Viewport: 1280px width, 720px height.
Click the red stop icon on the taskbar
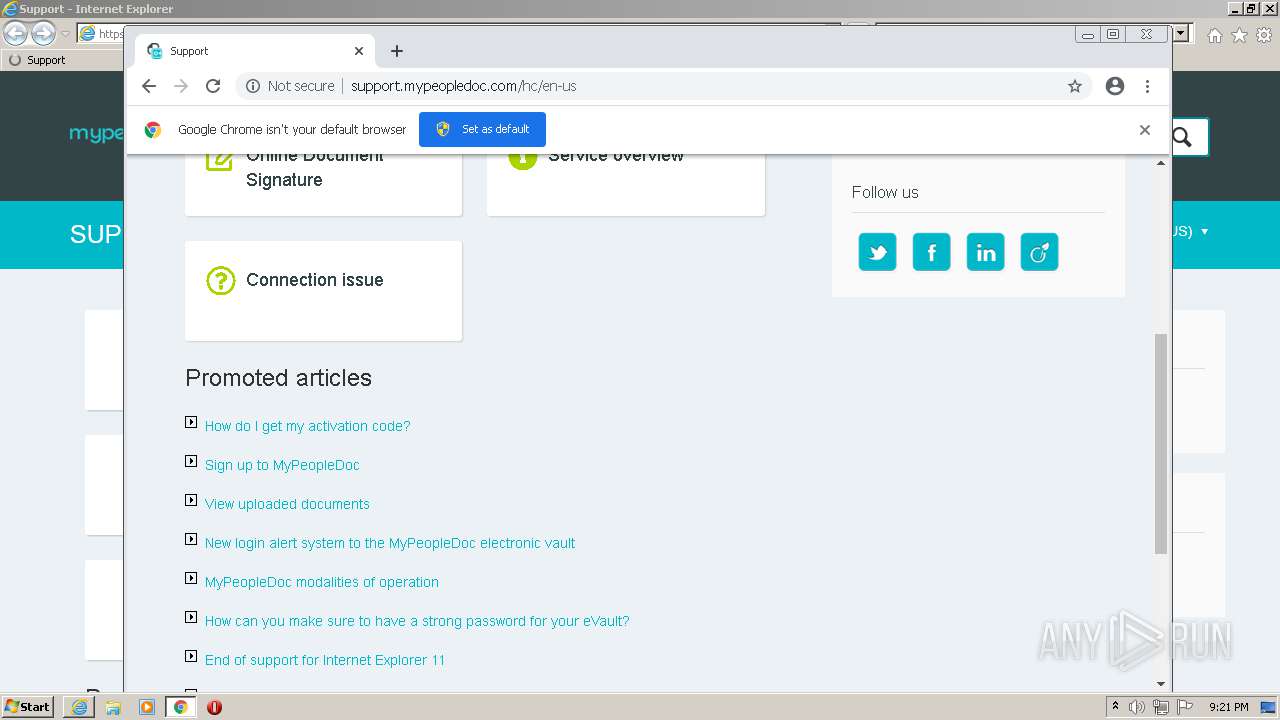(x=214, y=707)
